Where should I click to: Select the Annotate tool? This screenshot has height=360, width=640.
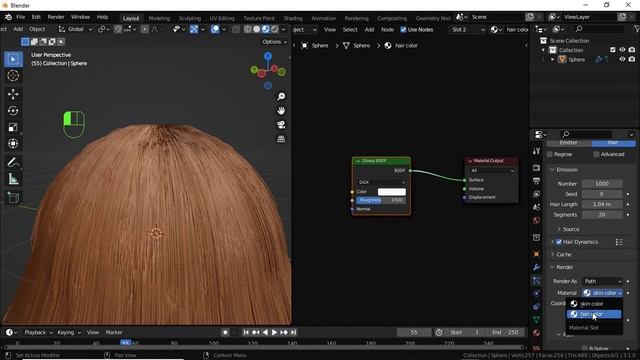pos(13,162)
